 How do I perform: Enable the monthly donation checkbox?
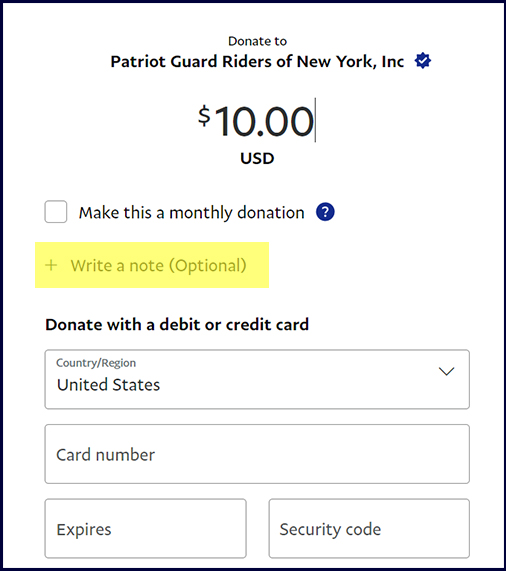[x=56, y=212]
